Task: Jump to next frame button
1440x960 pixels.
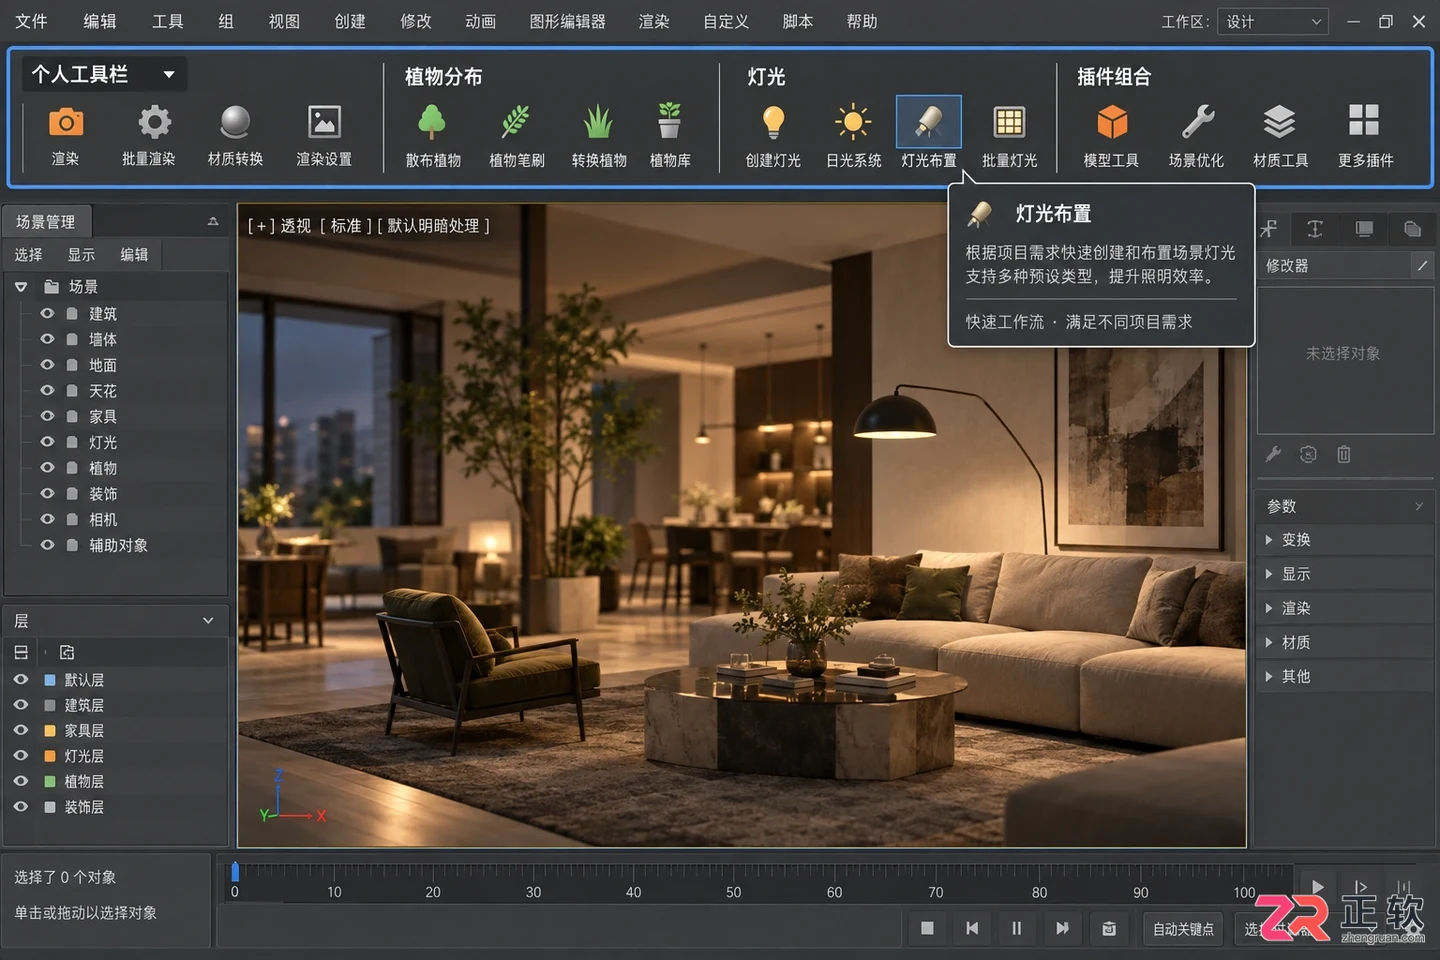Action: pos(1062,929)
